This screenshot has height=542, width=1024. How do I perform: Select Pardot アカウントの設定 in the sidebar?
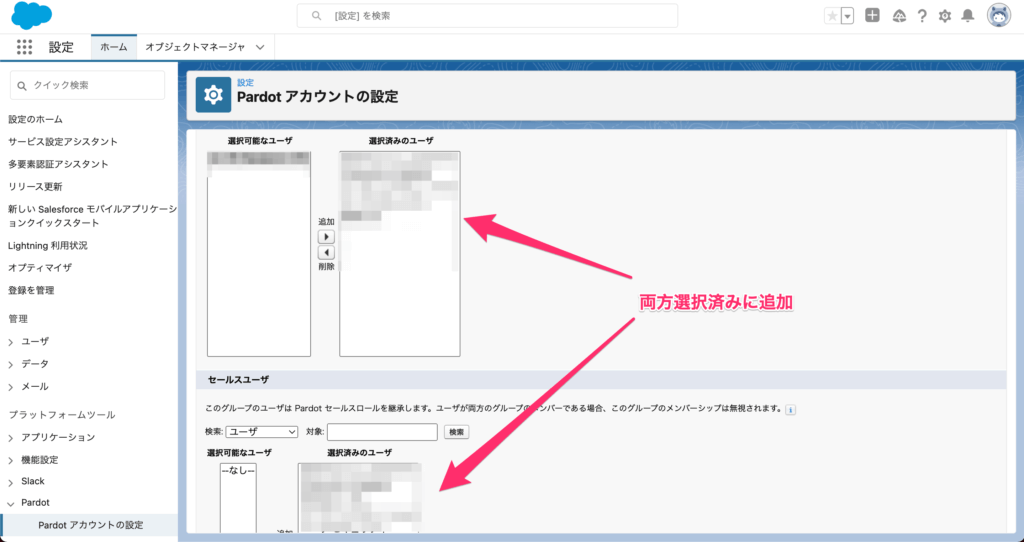click(x=91, y=525)
